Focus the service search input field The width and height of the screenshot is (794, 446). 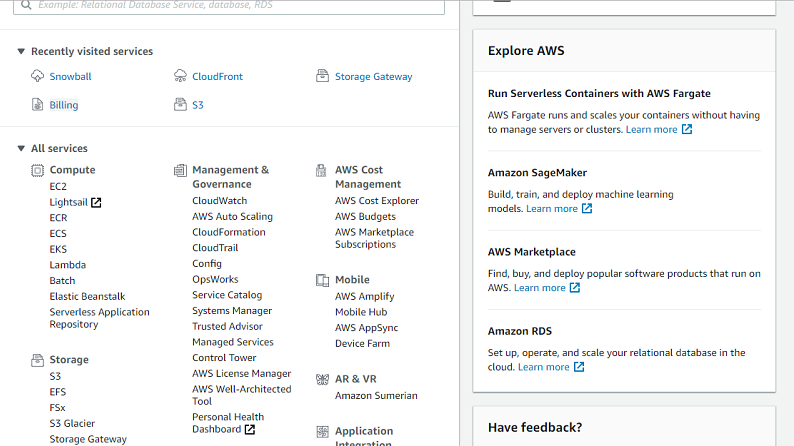tap(229, 6)
